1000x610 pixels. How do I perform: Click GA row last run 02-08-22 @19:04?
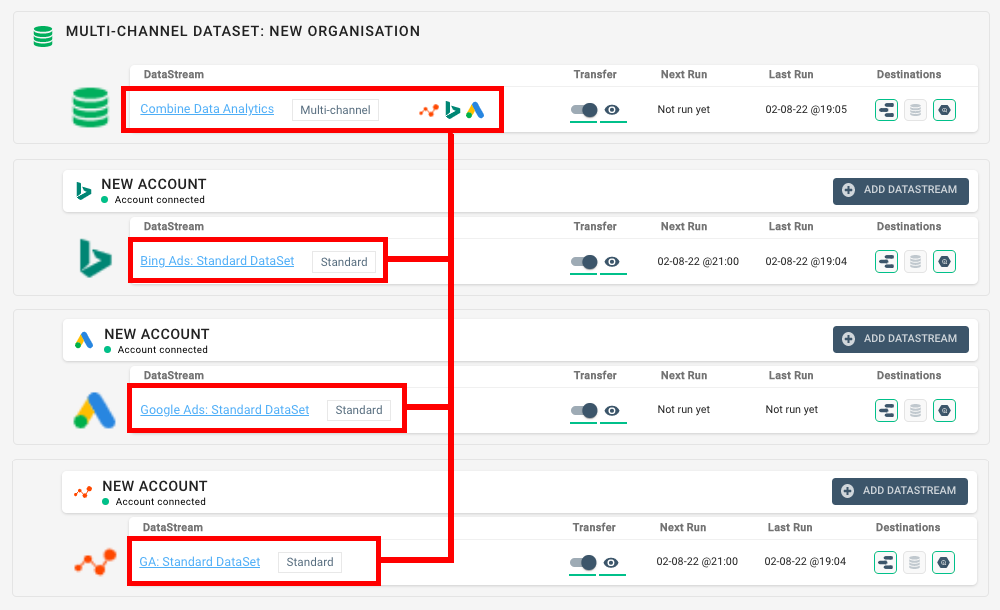(805, 562)
